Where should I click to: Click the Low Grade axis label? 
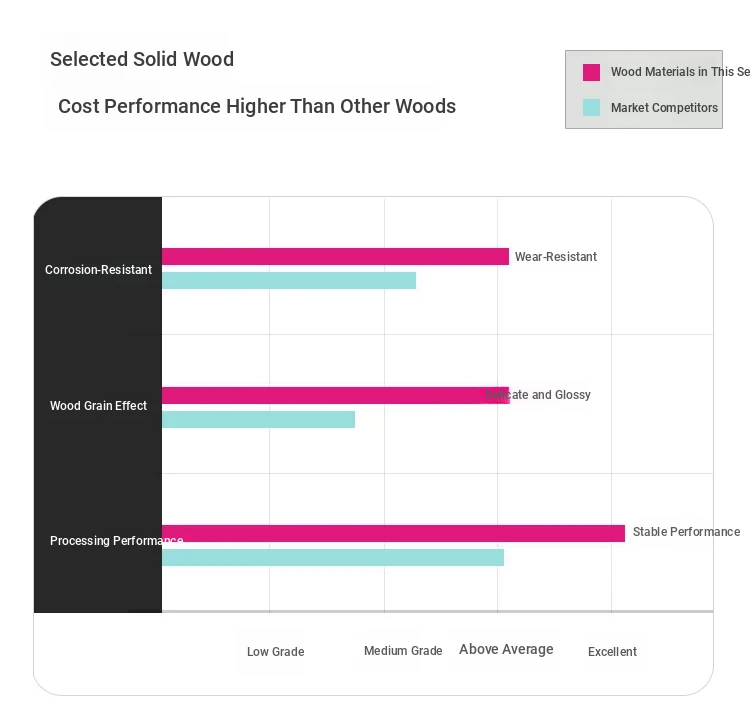pyautogui.click(x=275, y=652)
